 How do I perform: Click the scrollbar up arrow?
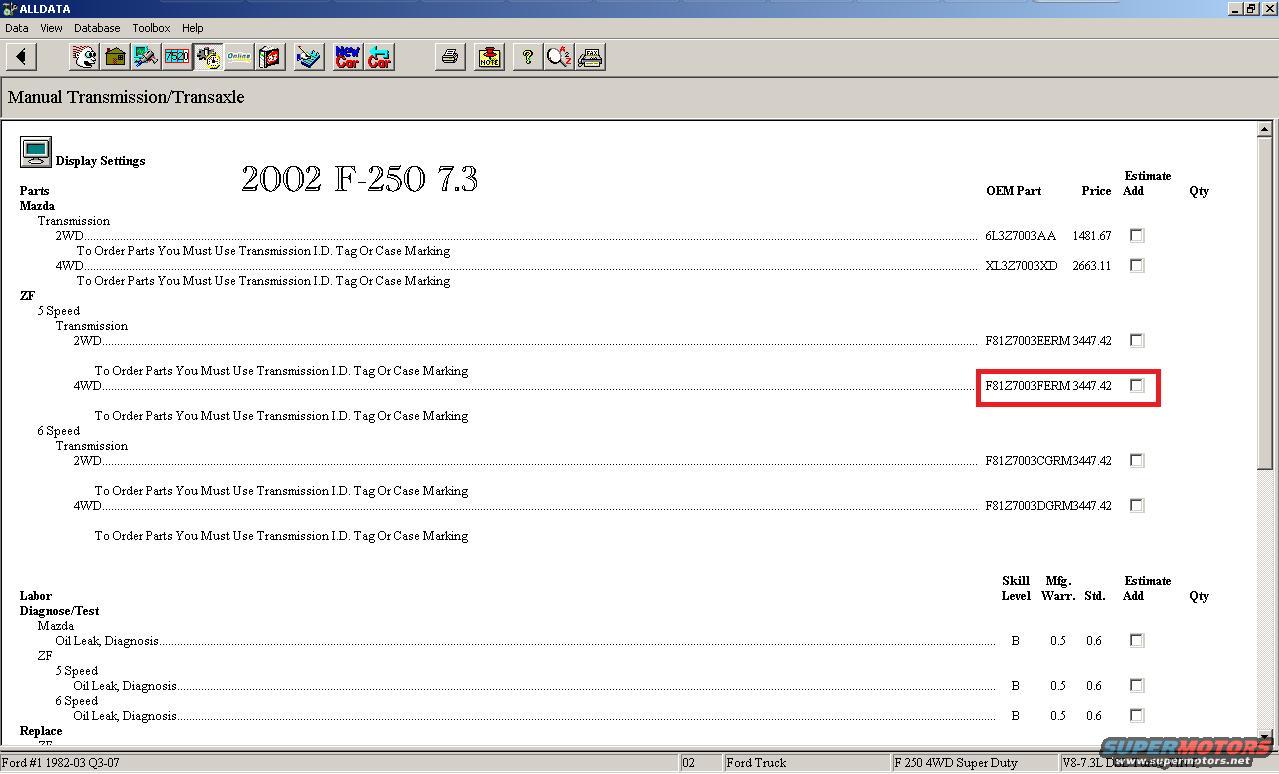click(x=1265, y=130)
